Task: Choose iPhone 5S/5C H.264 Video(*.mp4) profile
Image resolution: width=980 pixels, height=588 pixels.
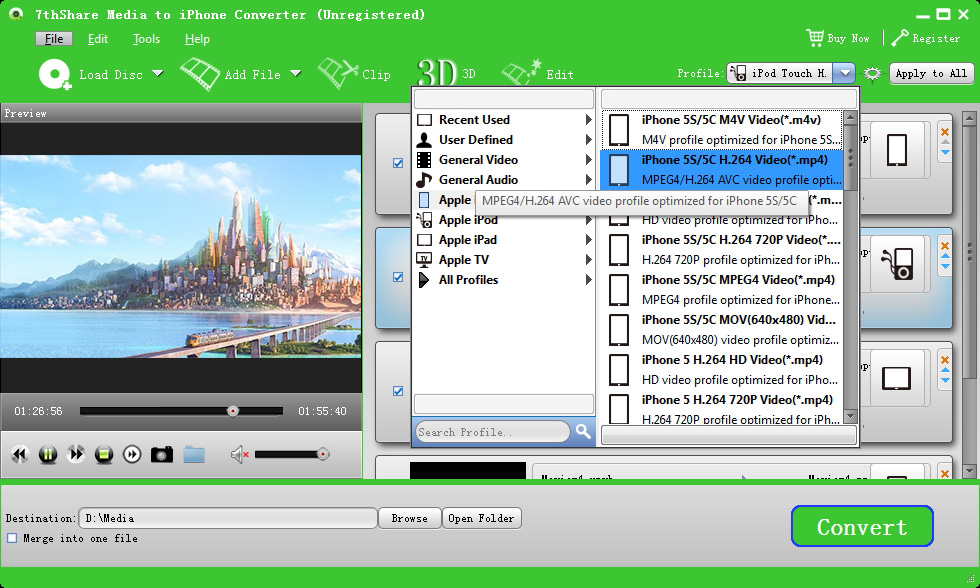Action: tap(722, 169)
